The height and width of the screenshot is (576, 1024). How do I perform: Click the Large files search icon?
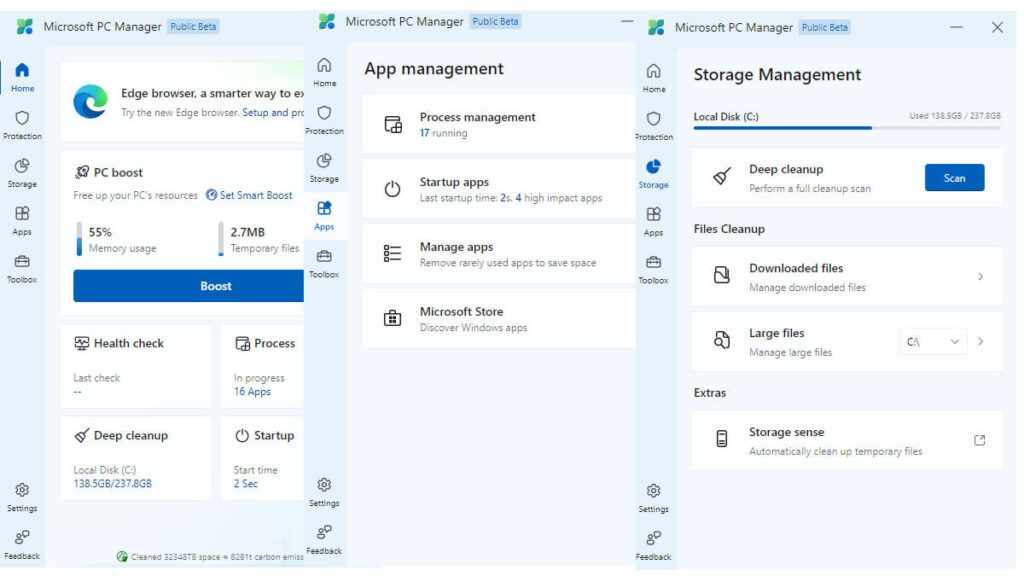point(722,340)
